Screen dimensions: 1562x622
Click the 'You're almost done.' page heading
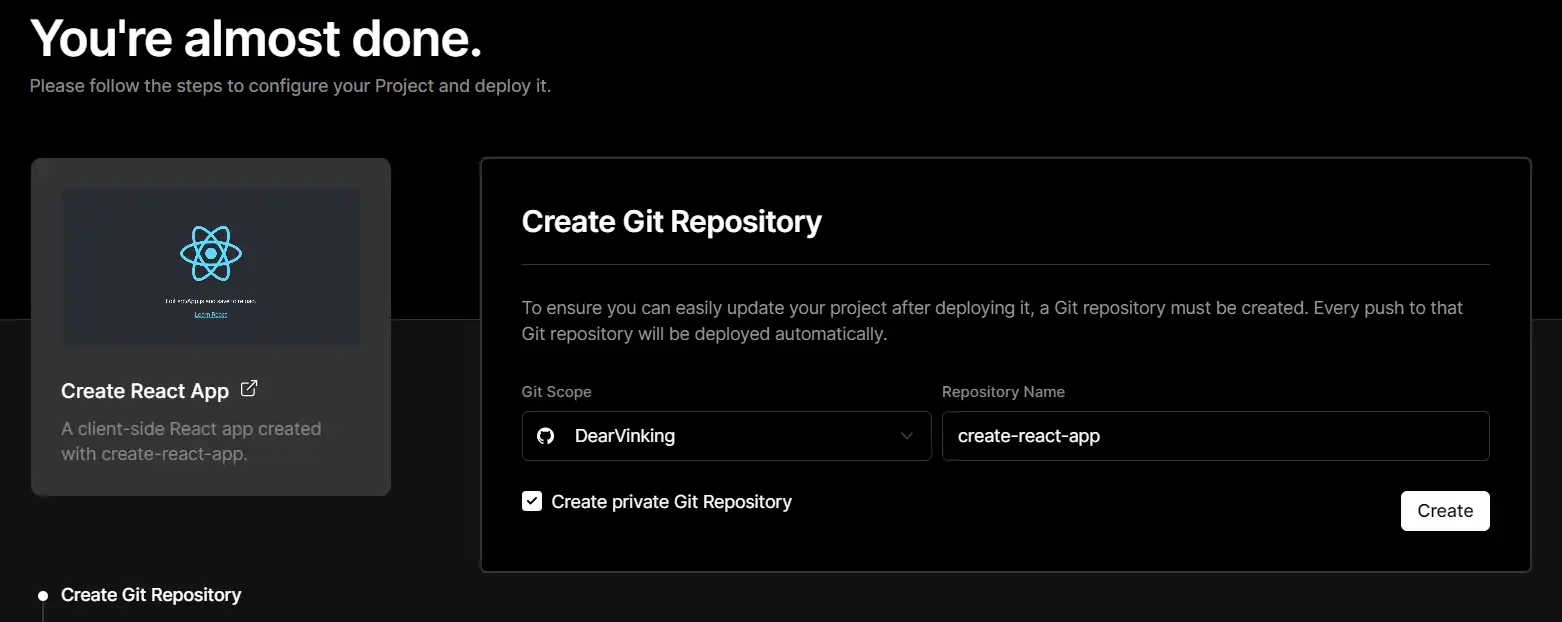click(x=256, y=39)
